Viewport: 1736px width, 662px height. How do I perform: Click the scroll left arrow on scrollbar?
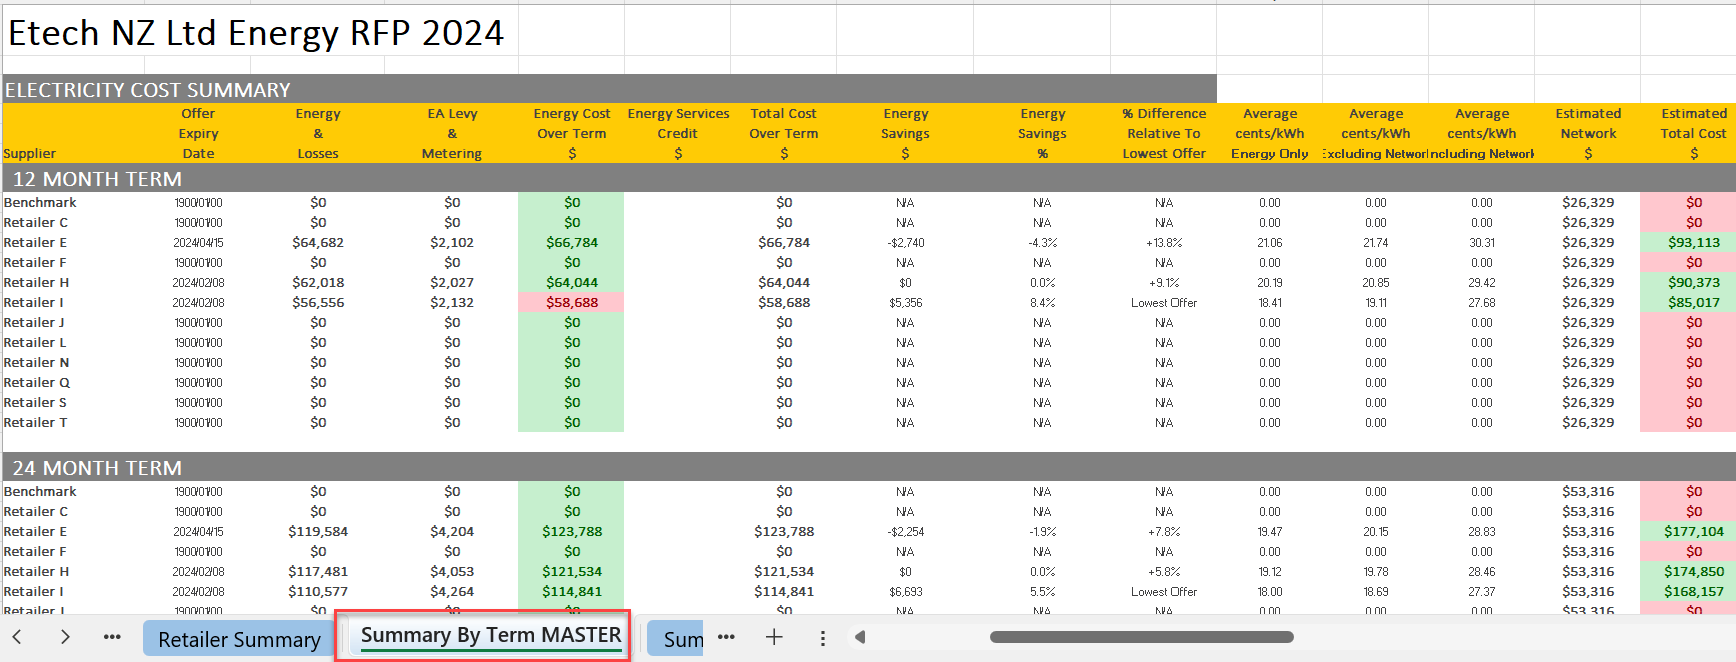[860, 637]
